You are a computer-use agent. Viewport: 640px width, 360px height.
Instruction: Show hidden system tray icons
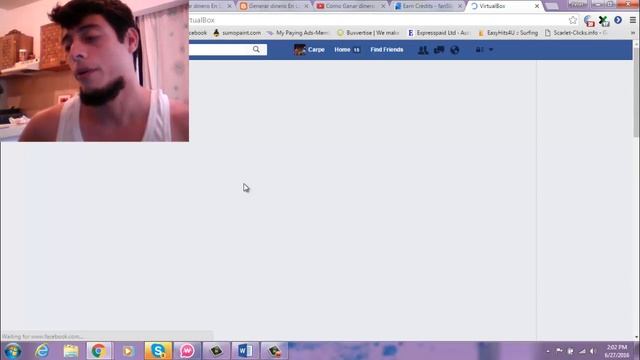click(x=548, y=351)
